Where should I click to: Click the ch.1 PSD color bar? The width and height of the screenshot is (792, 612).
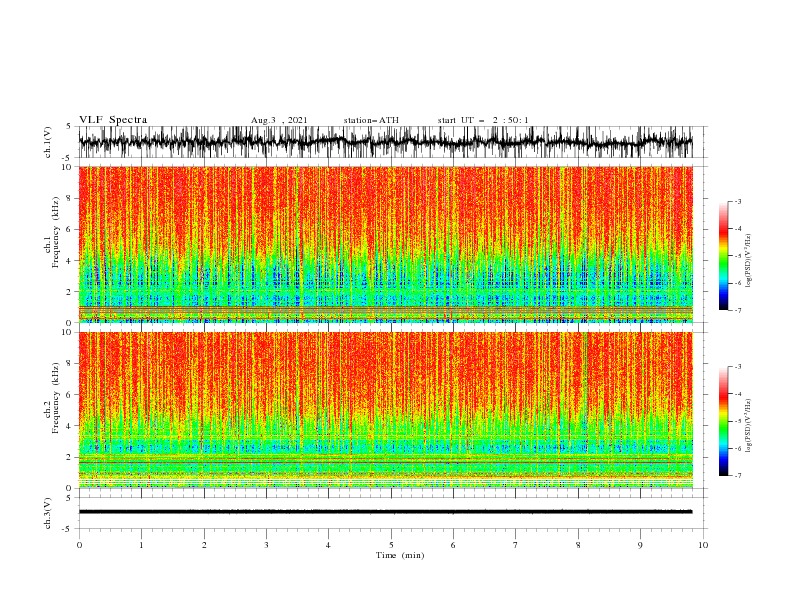[723, 256]
